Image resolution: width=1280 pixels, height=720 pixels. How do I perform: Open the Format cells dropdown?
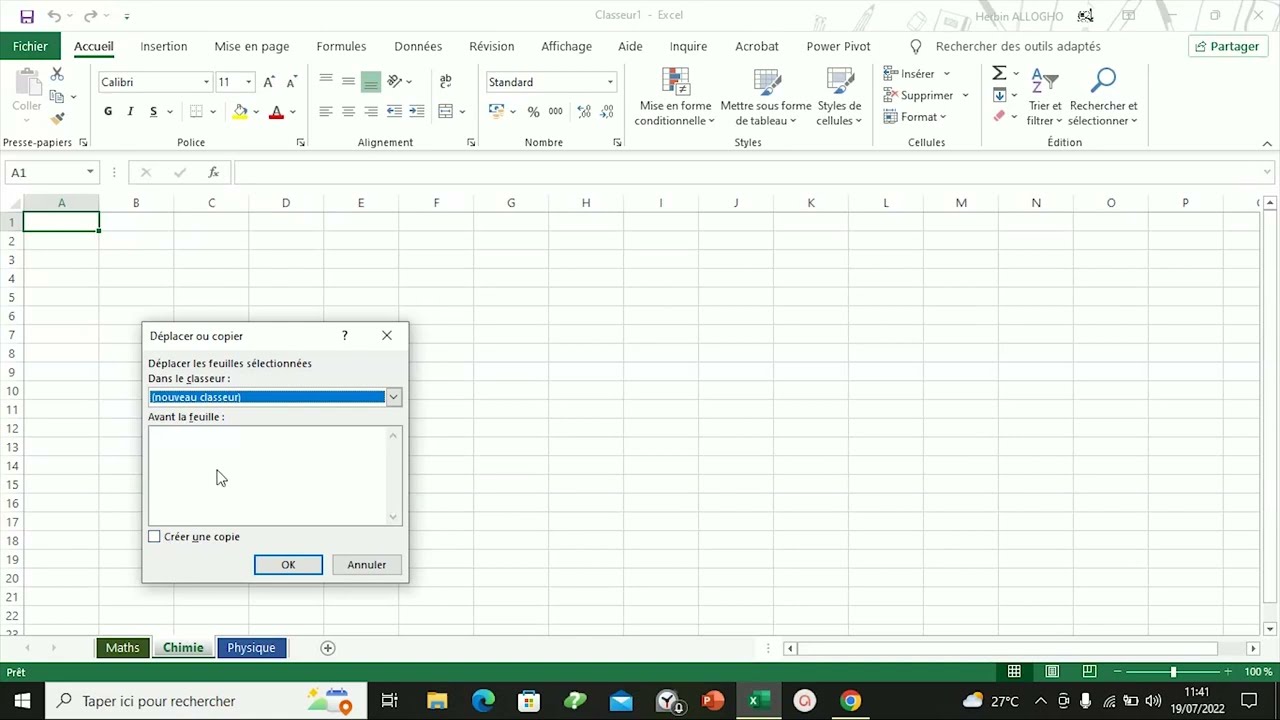(x=915, y=117)
